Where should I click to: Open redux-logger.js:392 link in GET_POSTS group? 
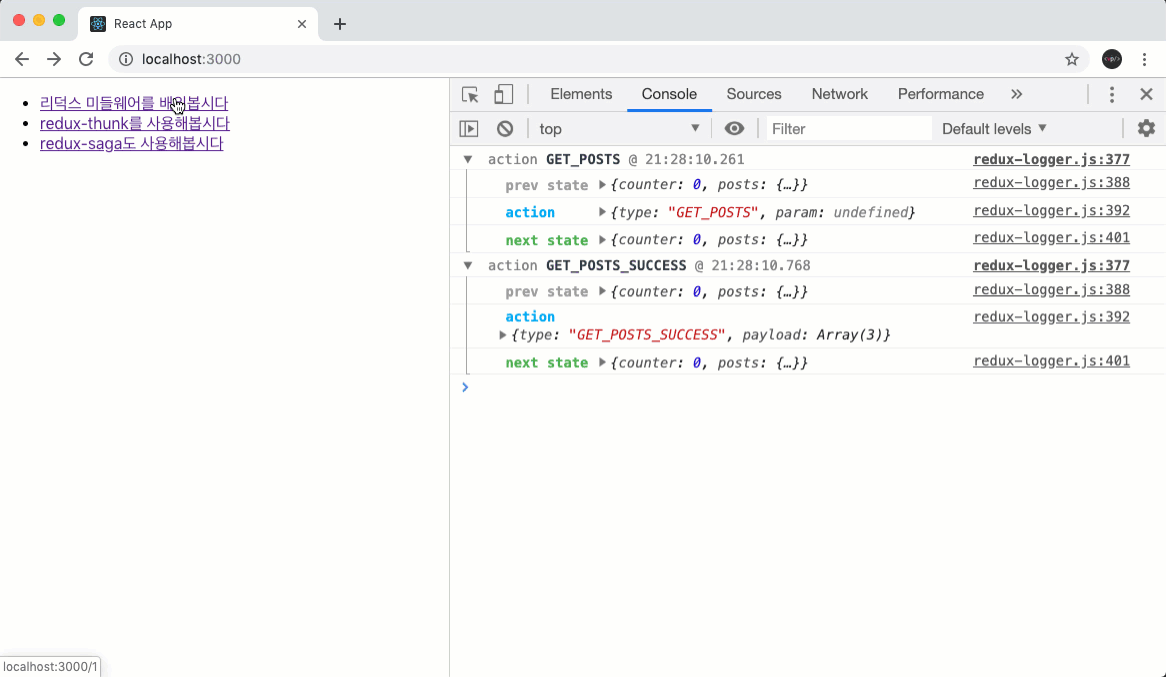[x=1051, y=211]
